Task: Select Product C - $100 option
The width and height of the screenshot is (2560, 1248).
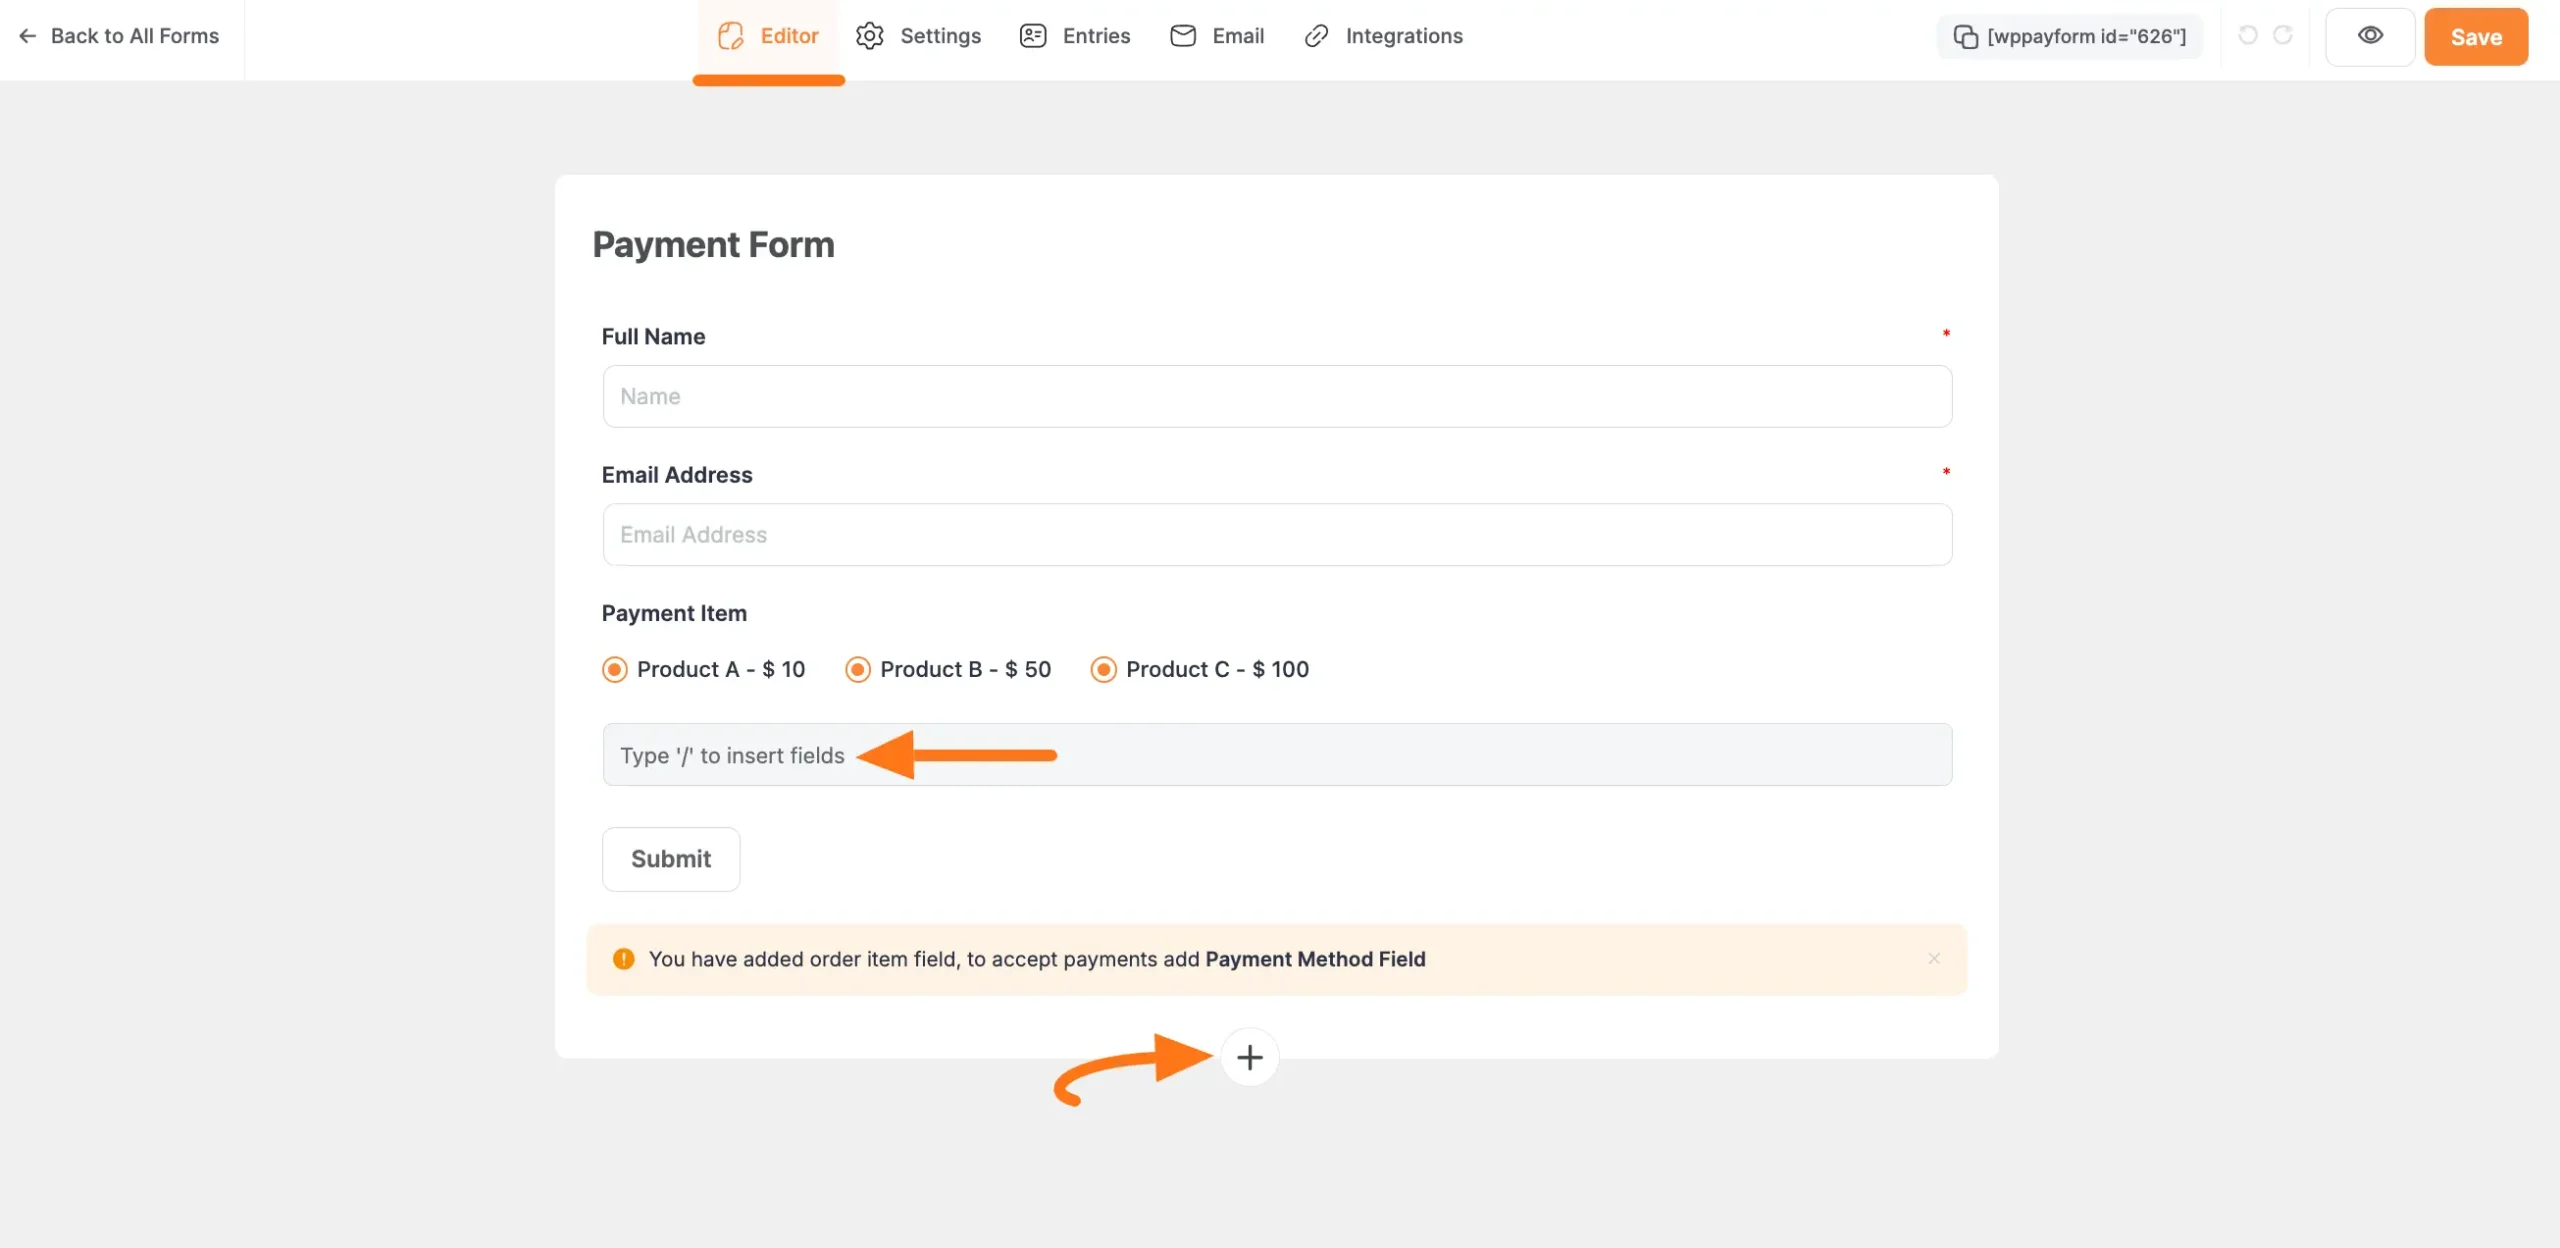Action: pyautogui.click(x=1103, y=669)
